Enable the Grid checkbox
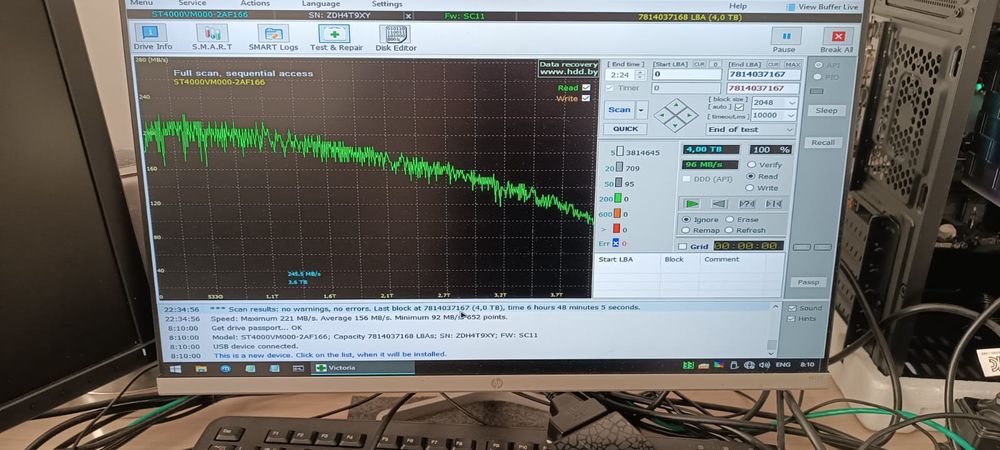The height and width of the screenshot is (450, 1000). click(682, 247)
